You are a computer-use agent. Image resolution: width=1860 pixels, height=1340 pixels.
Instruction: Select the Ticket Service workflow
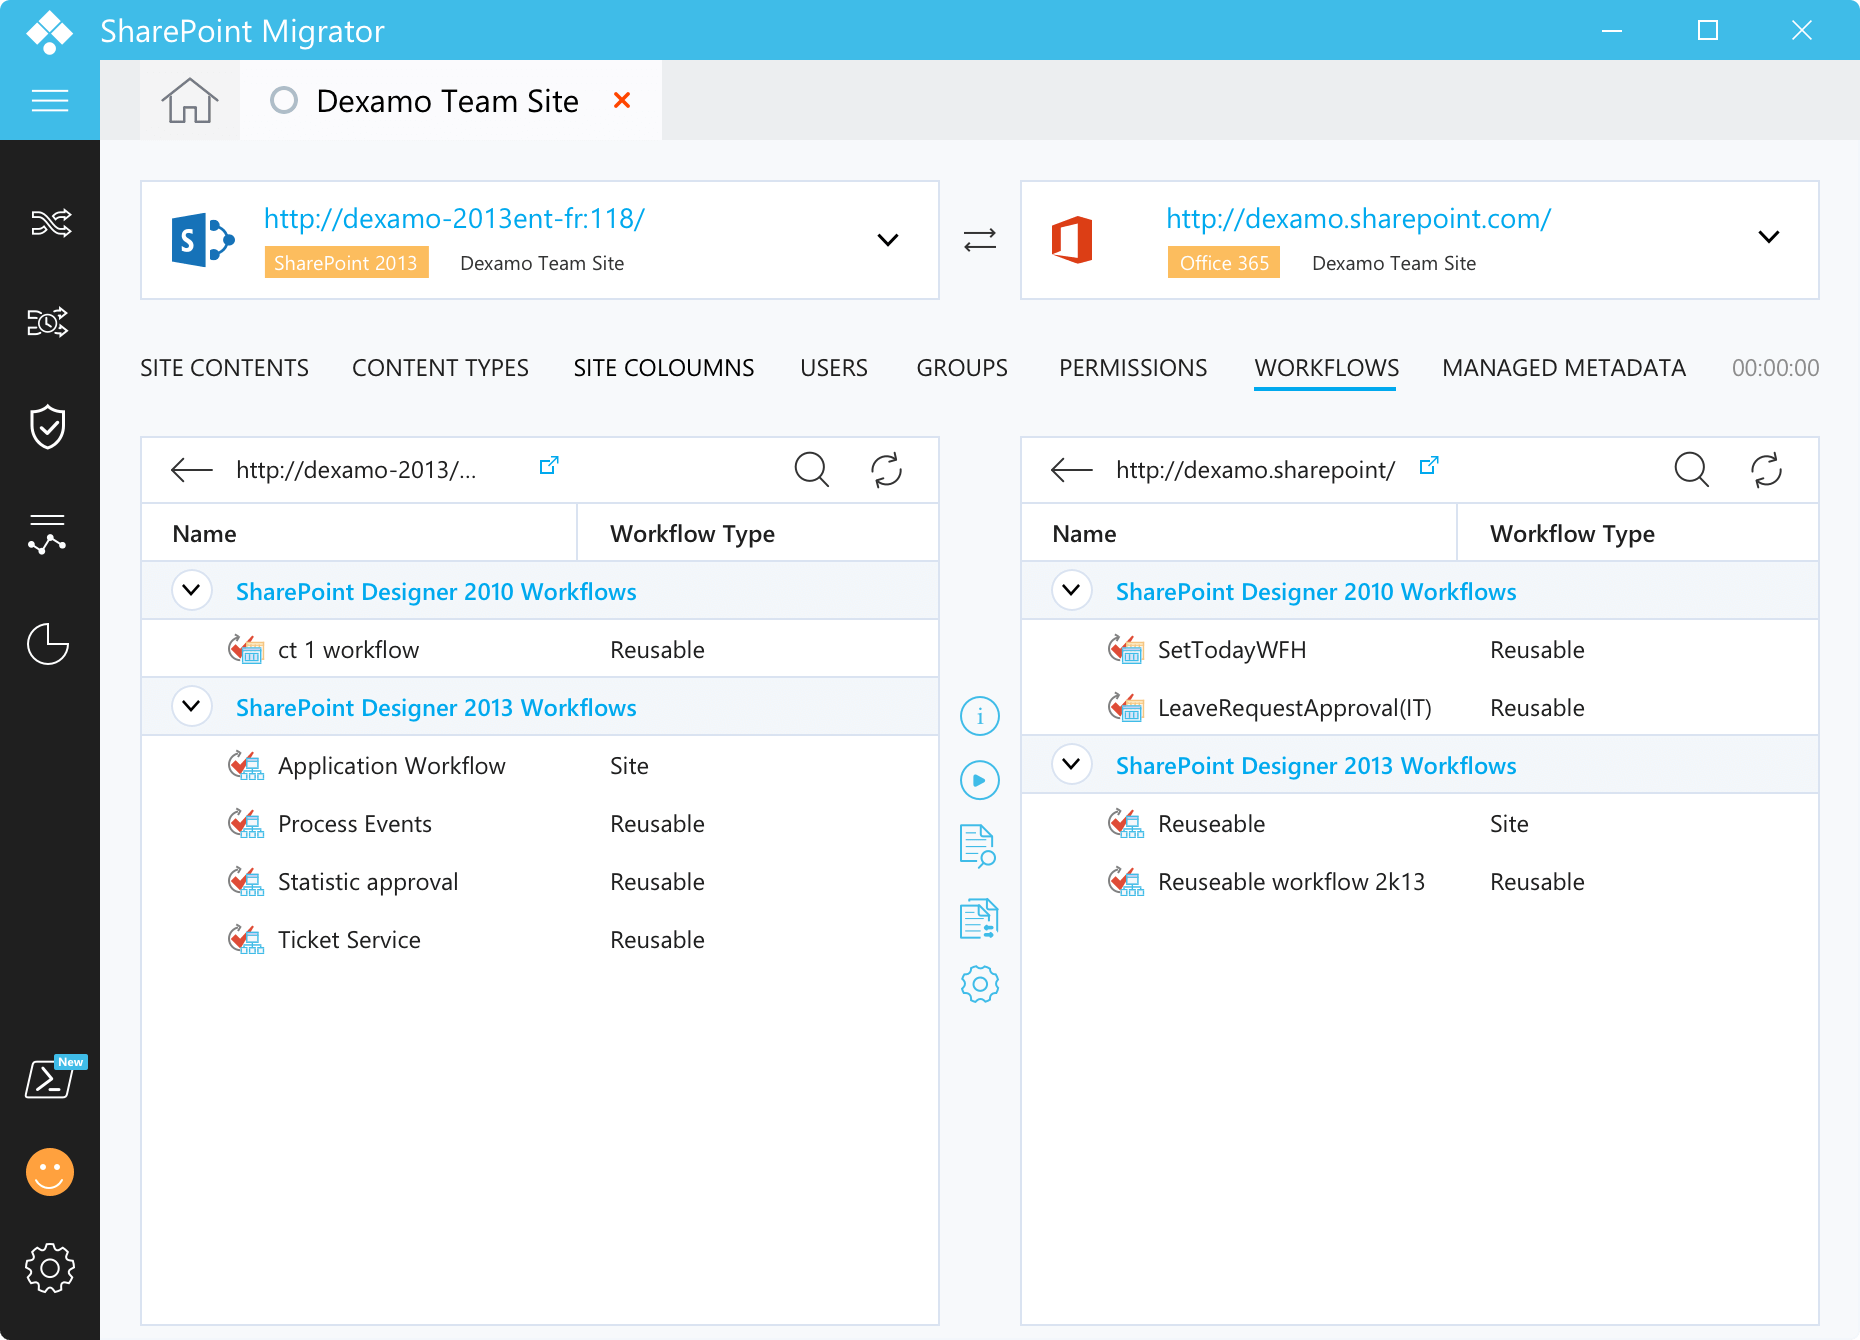[540, 940]
